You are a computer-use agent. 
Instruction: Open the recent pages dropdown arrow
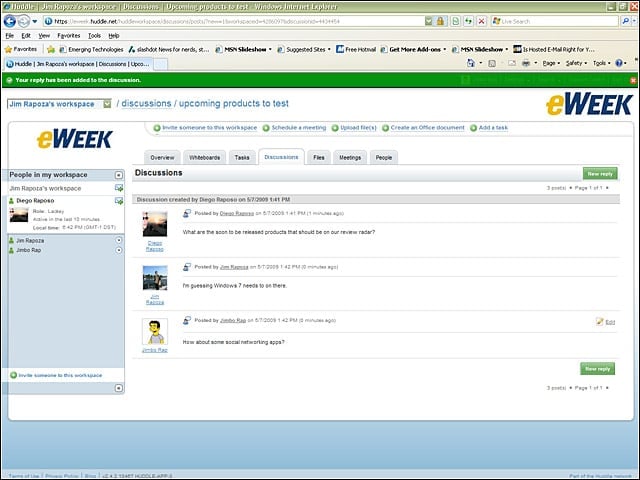[x=35, y=21]
